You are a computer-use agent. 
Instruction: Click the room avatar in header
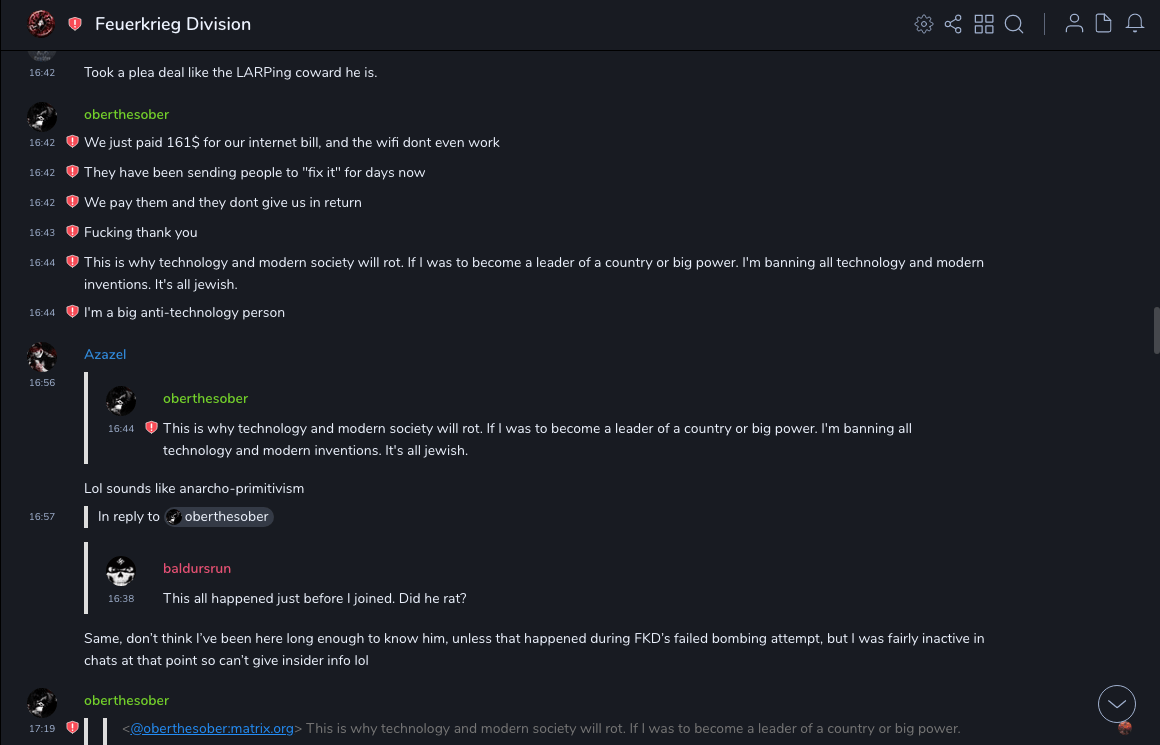[41, 23]
